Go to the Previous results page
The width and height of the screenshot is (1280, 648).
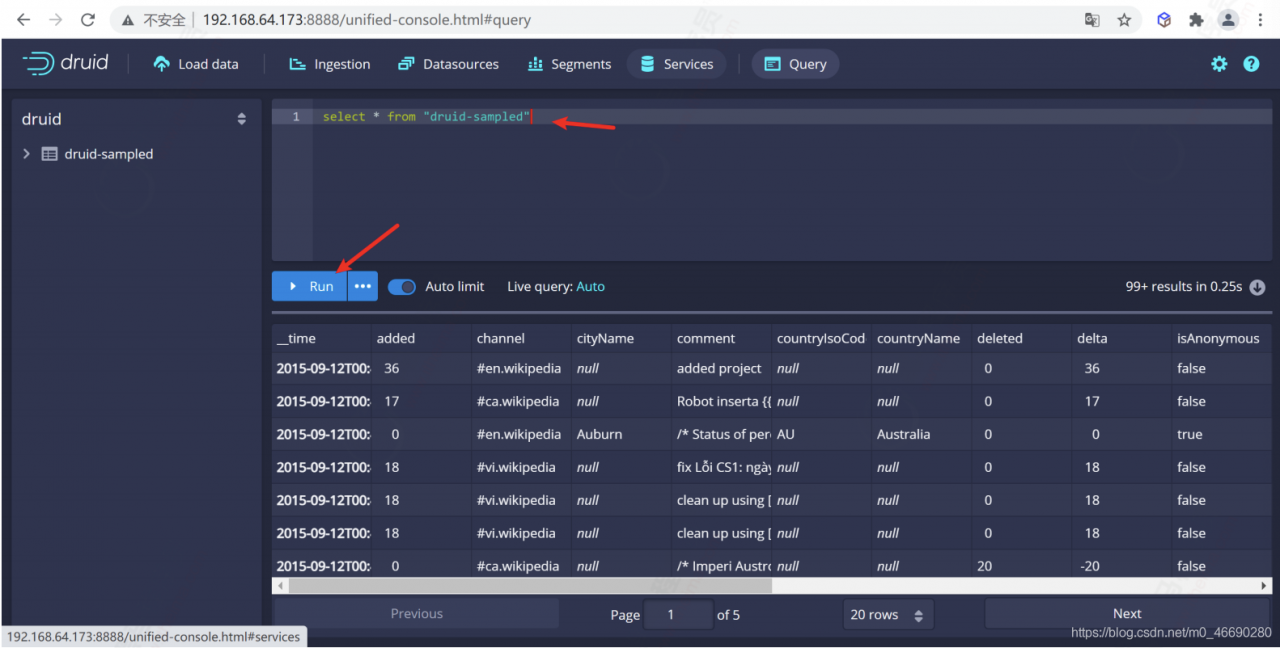416,614
